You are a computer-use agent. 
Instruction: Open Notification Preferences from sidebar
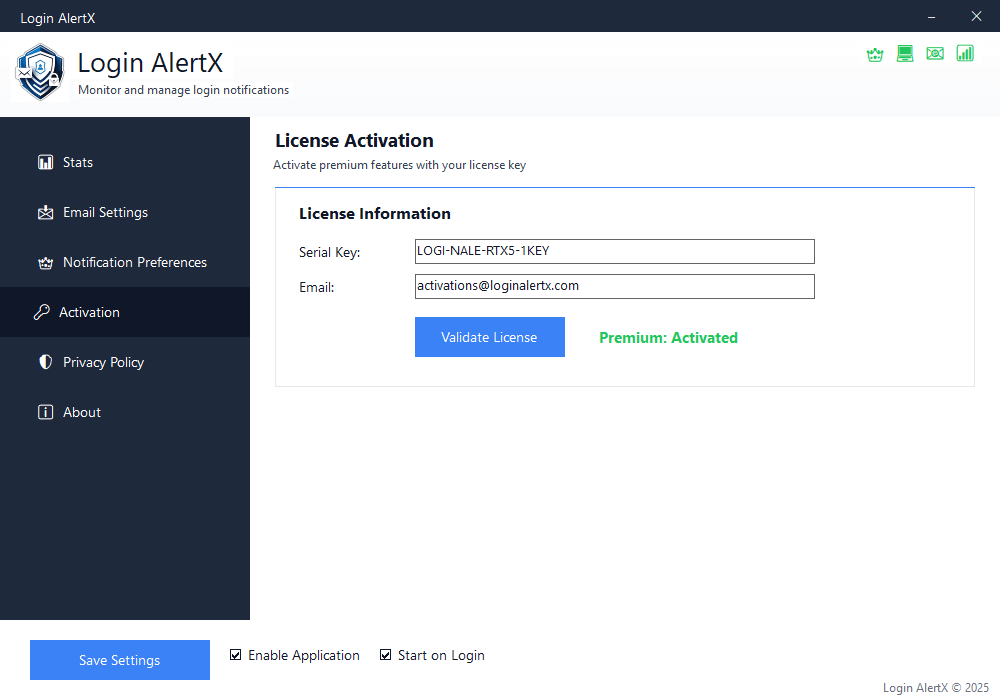click(125, 262)
